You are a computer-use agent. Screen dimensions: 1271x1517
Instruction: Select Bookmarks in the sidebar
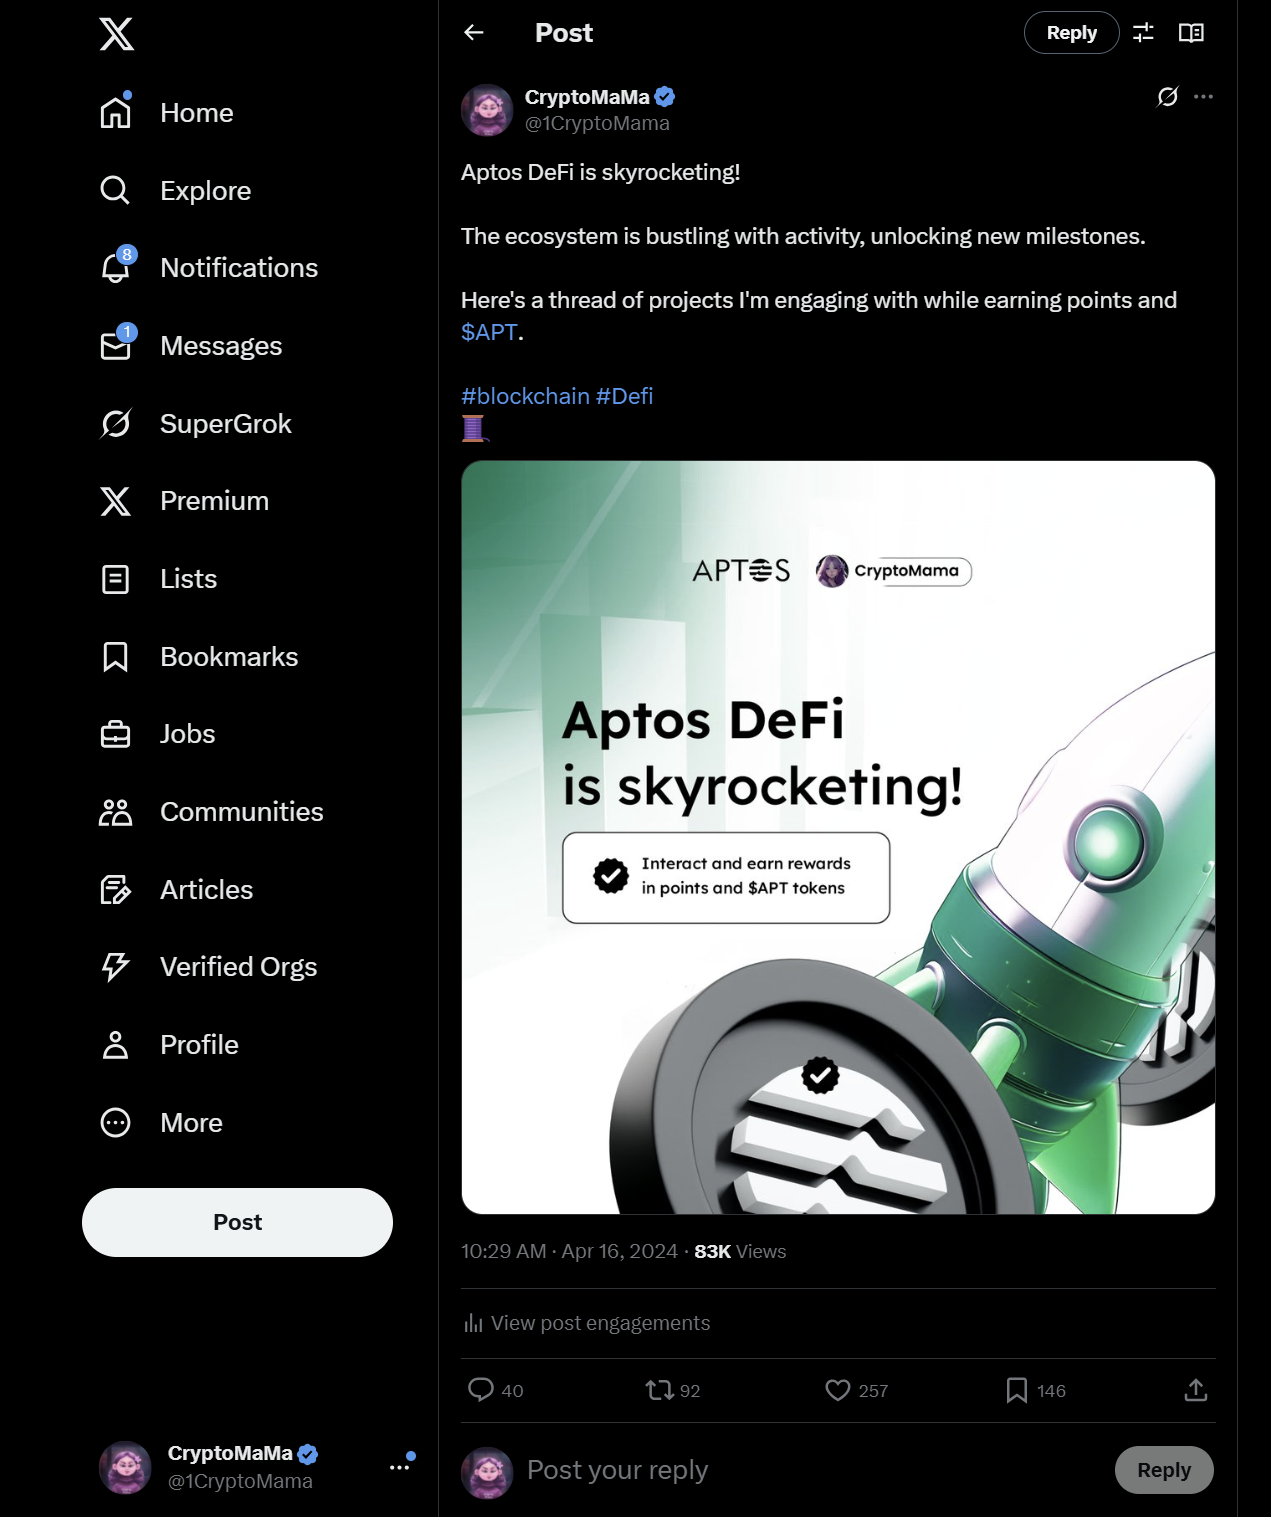pos(198,657)
